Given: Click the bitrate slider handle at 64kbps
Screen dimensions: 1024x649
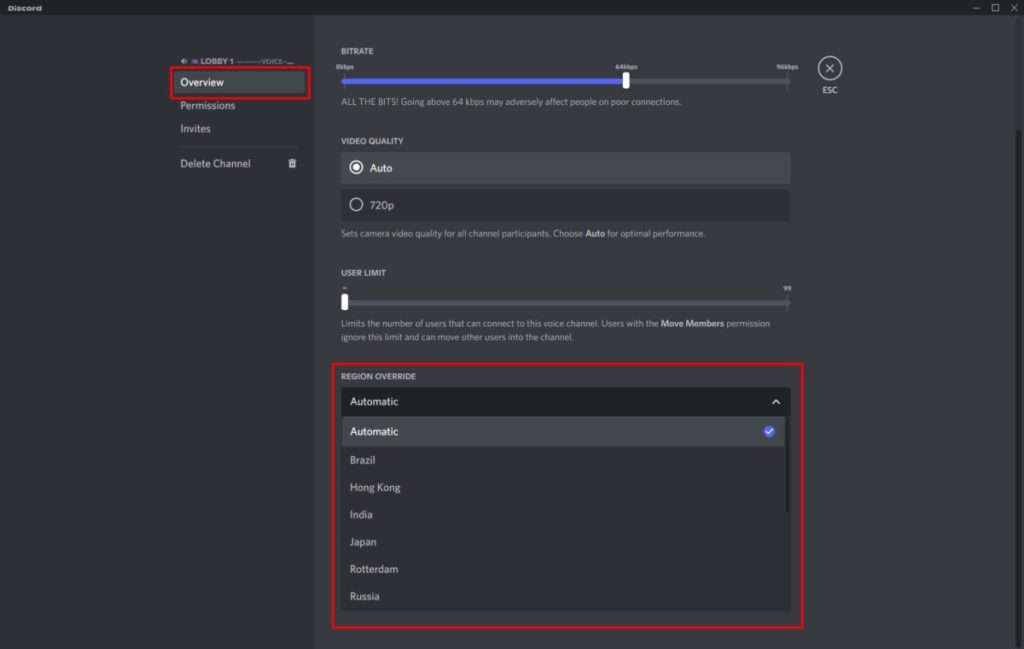Looking at the screenshot, I should tap(626, 81).
